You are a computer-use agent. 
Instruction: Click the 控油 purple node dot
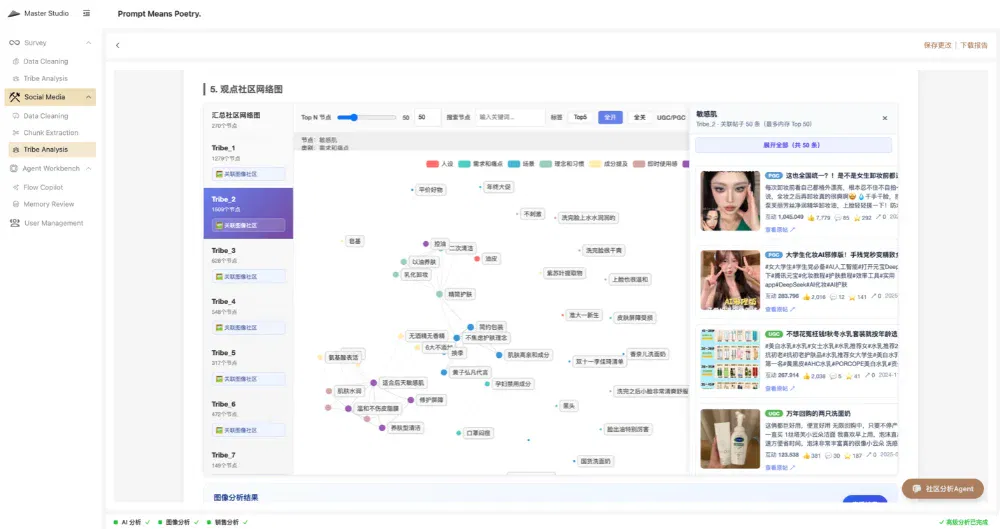(x=426, y=244)
